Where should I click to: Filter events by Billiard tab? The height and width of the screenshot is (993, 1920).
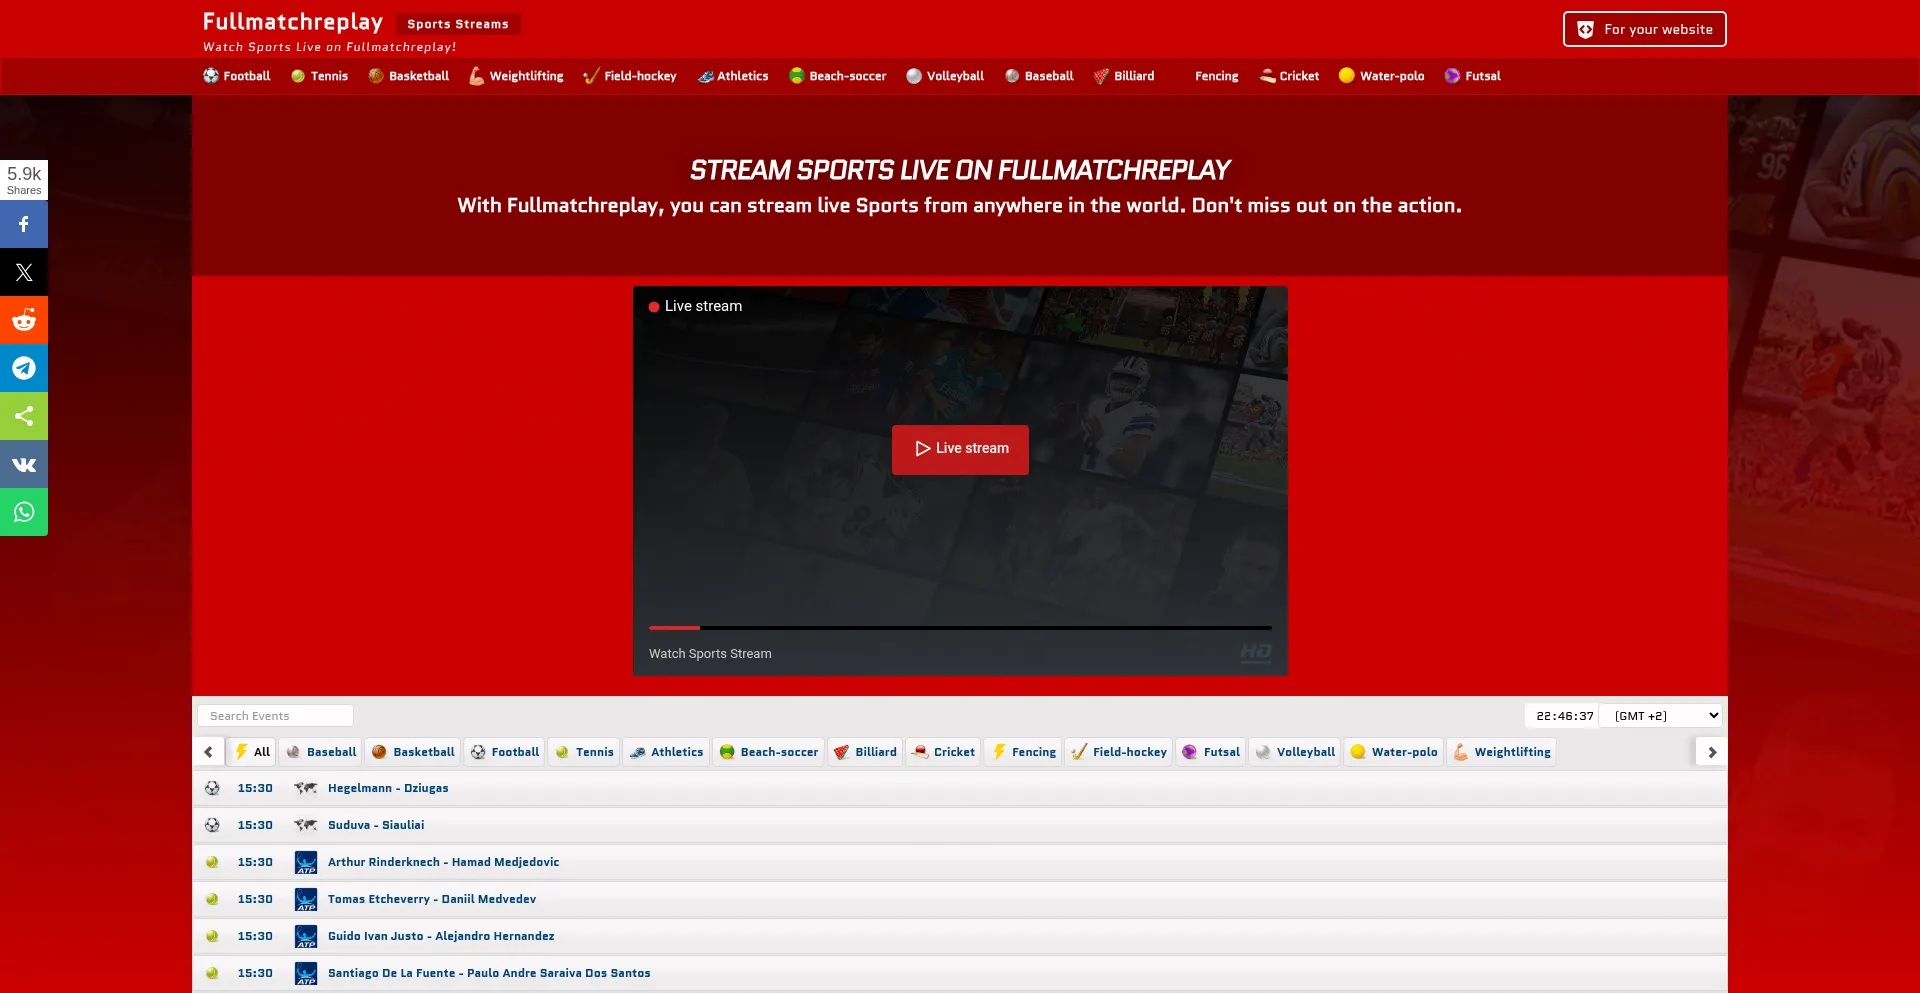tap(866, 752)
